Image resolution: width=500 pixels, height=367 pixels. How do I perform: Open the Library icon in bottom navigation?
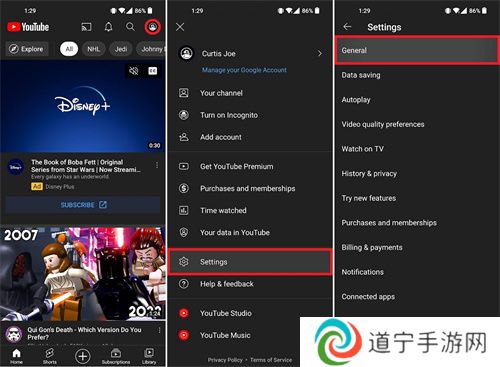[x=149, y=353]
